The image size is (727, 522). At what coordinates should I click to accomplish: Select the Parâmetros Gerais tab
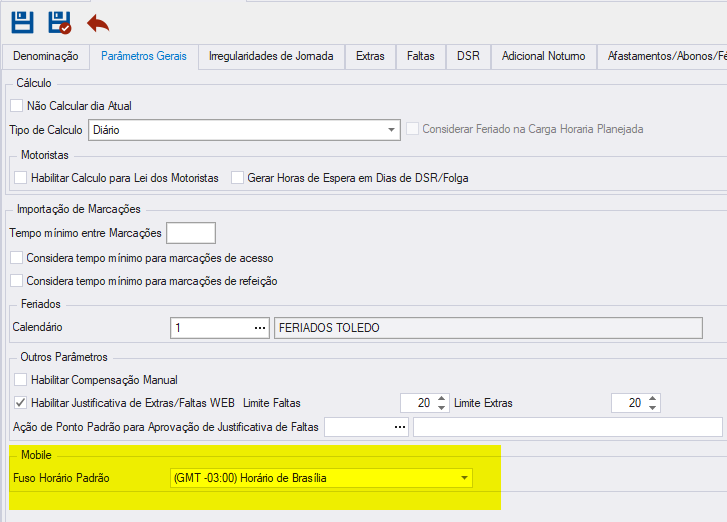point(144,57)
